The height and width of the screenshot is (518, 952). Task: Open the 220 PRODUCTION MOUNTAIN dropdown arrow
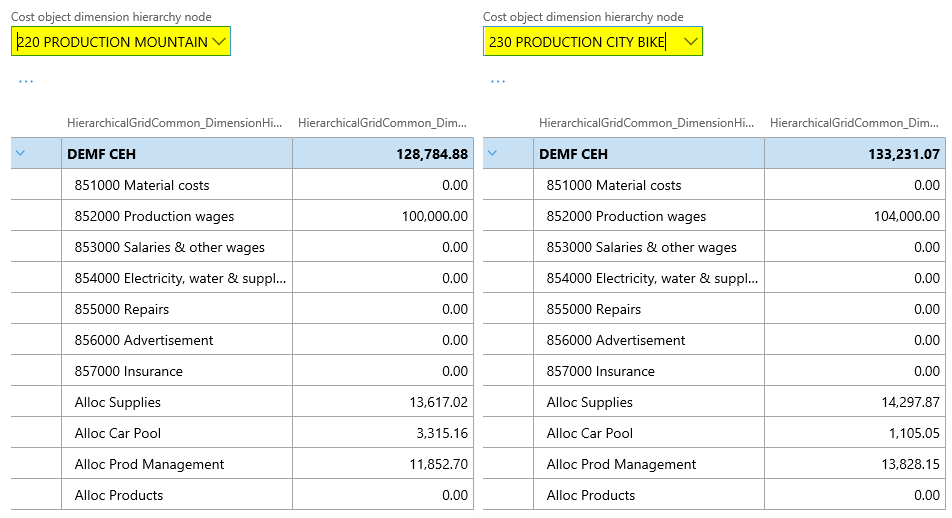(x=220, y=42)
